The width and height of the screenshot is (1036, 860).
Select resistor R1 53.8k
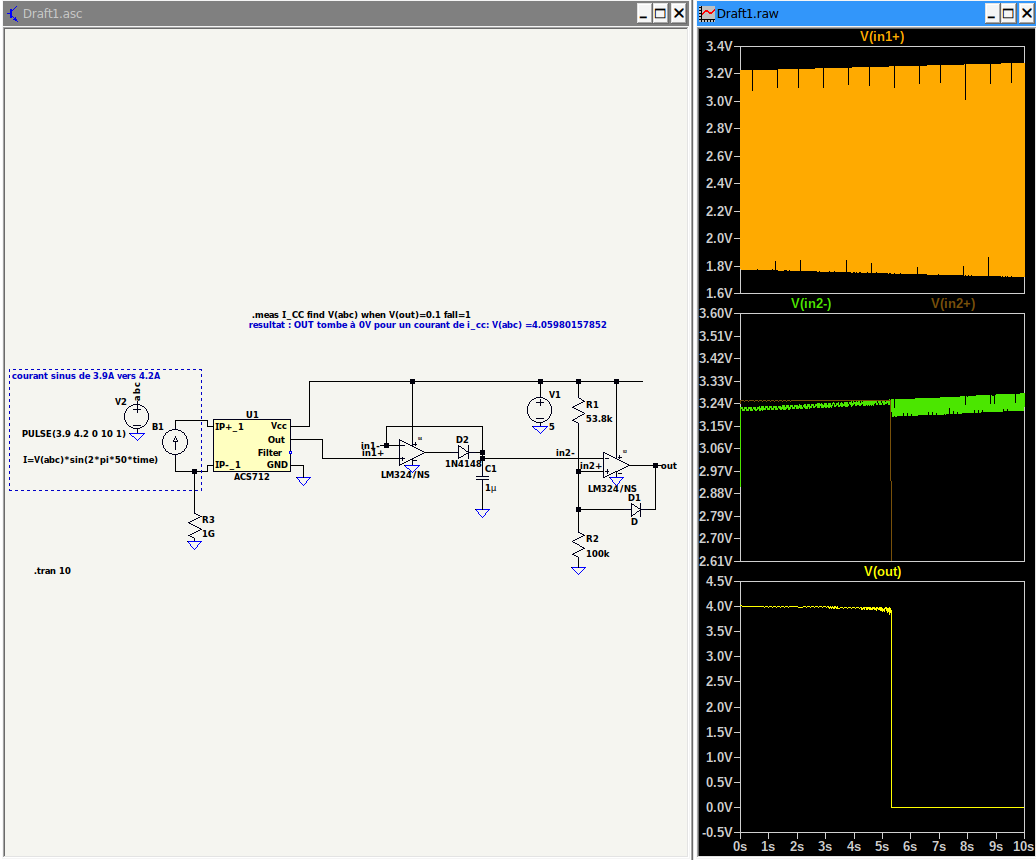point(578,410)
